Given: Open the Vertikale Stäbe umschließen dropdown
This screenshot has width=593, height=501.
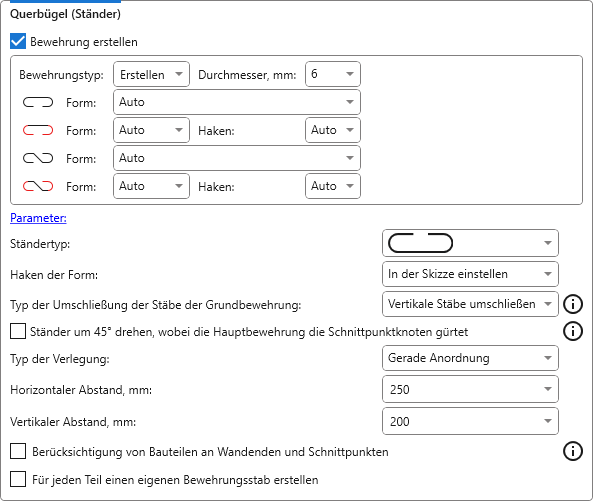Looking at the screenshot, I should tap(470, 304).
